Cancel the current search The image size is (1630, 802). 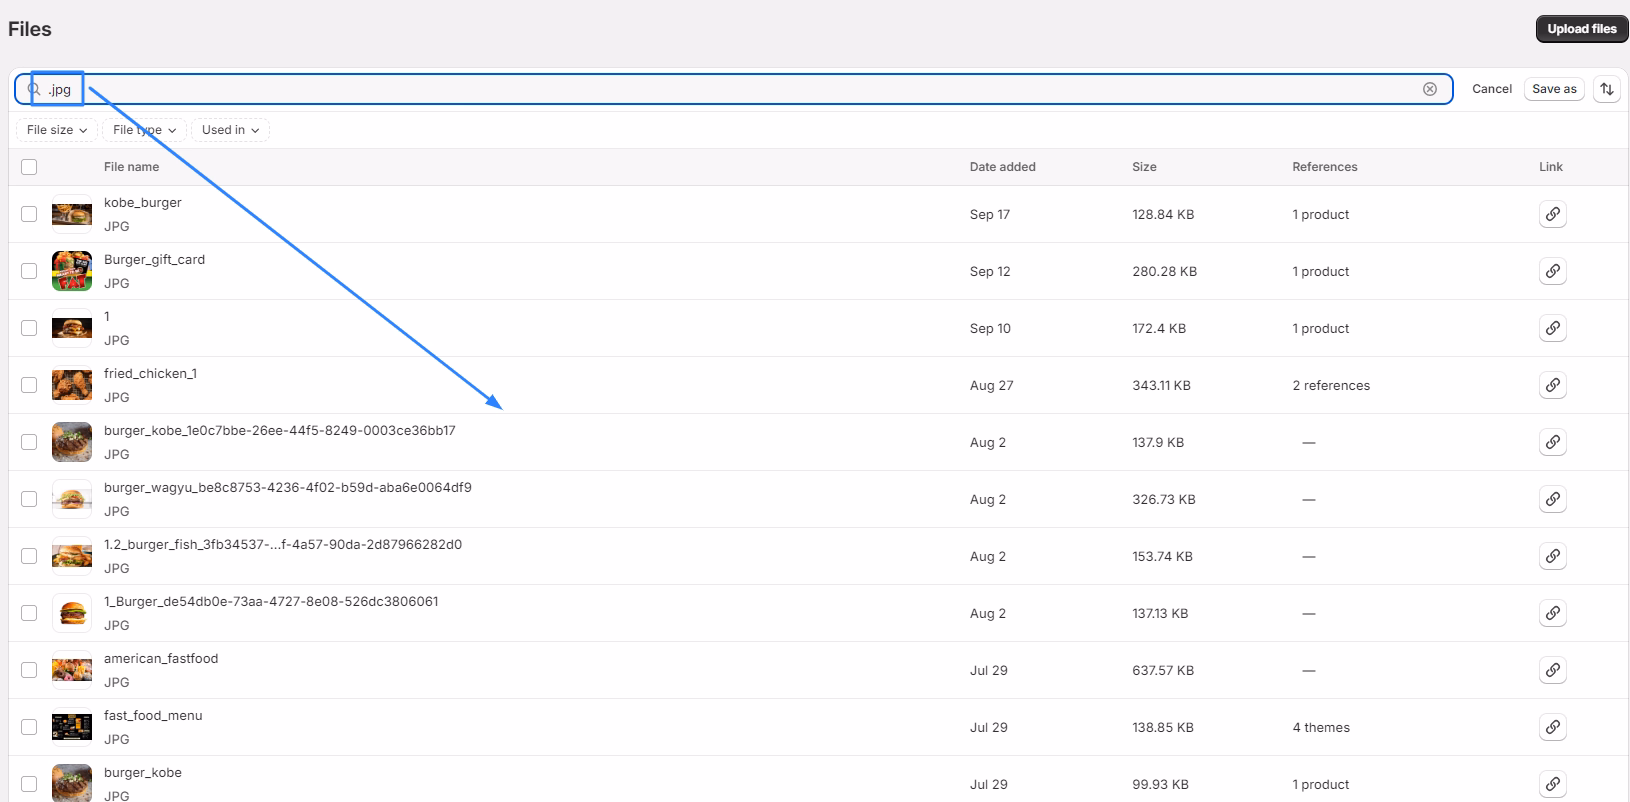pyautogui.click(x=1492, y=89)
